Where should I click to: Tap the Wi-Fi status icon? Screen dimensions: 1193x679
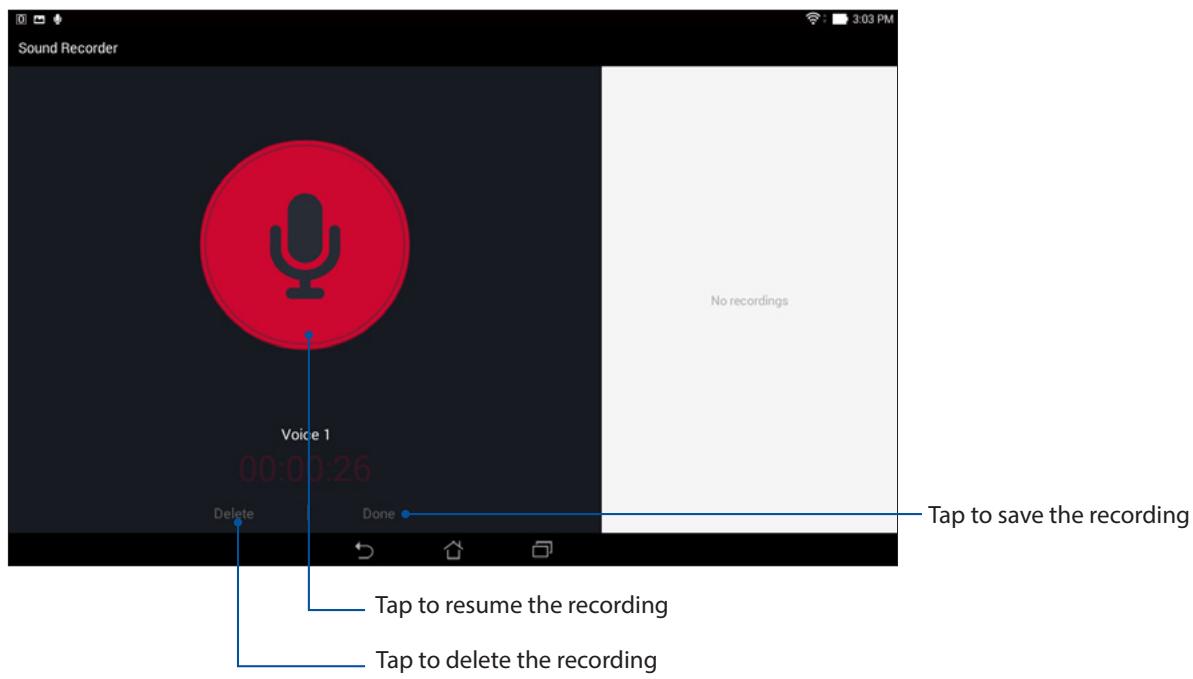tap(813, 19)
